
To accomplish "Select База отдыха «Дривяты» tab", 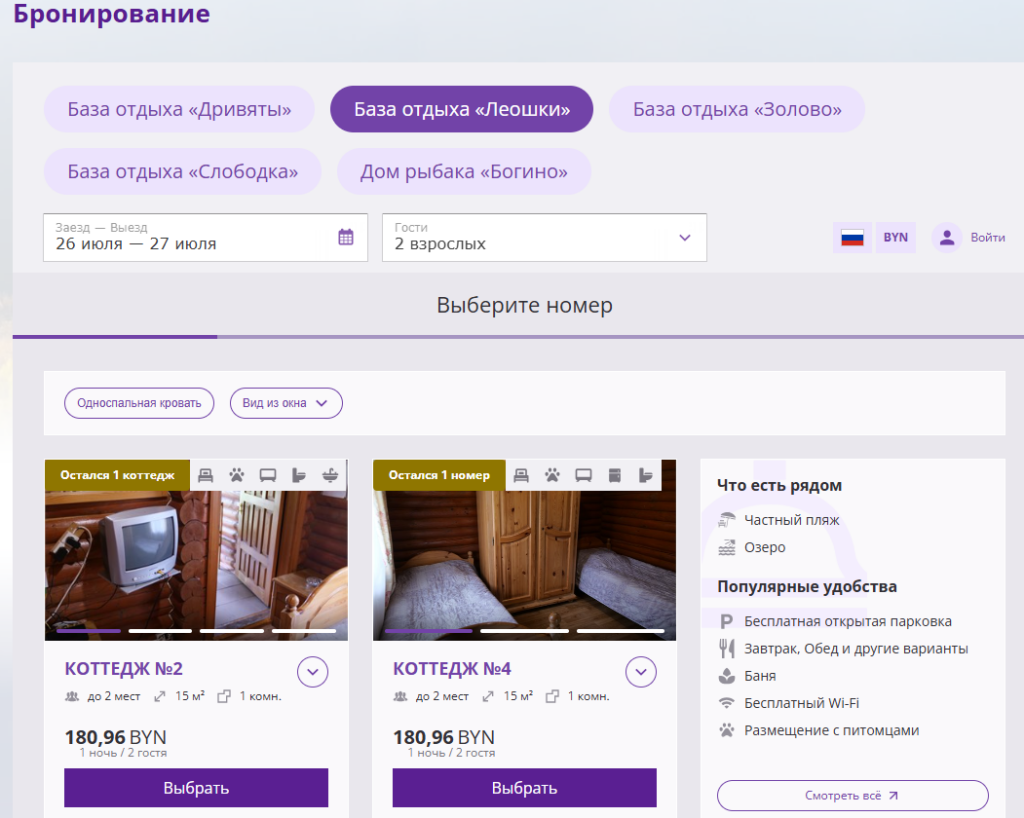I will point(179,109).
